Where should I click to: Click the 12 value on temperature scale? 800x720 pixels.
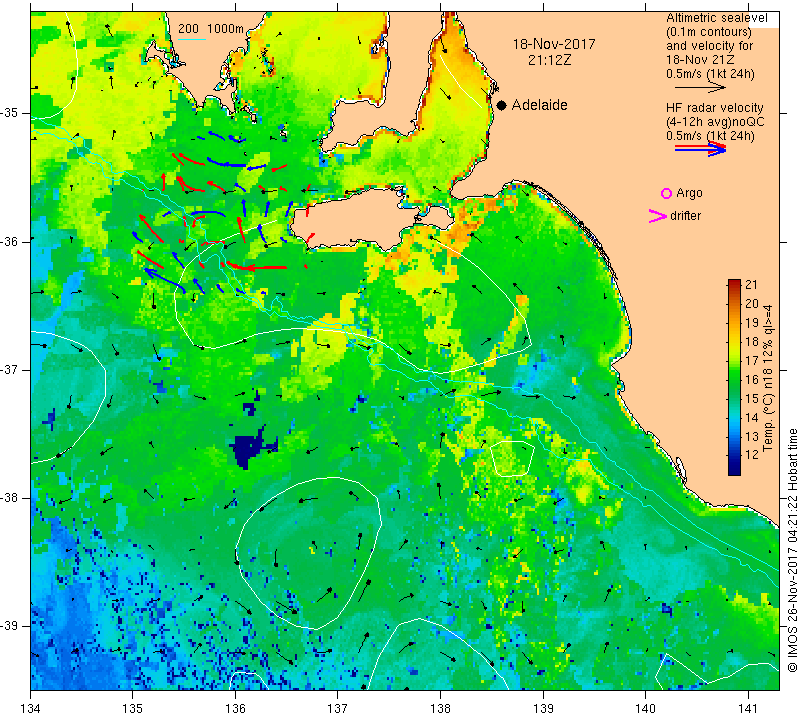(x=752, y=455)
